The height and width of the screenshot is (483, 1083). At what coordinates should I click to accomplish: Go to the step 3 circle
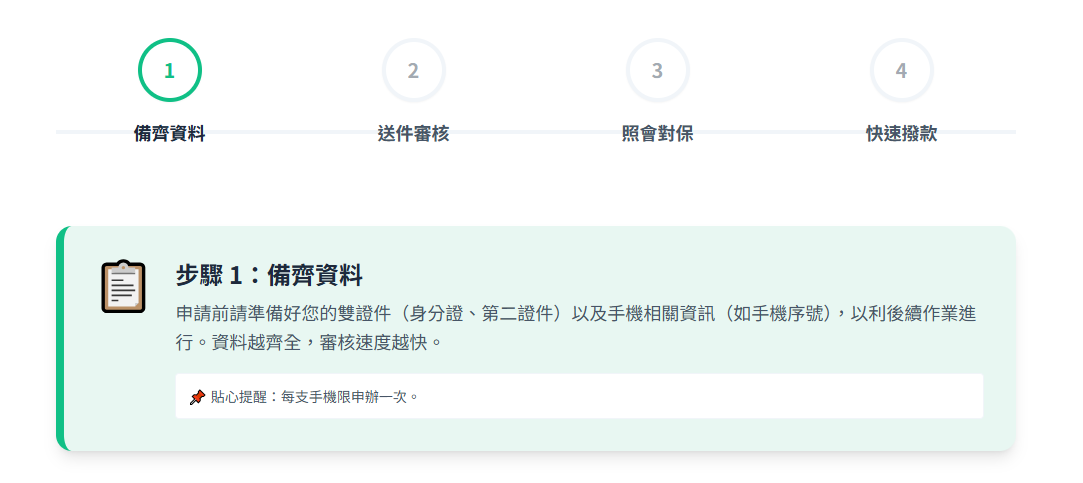pyautogui.click(x=658, y=70)
